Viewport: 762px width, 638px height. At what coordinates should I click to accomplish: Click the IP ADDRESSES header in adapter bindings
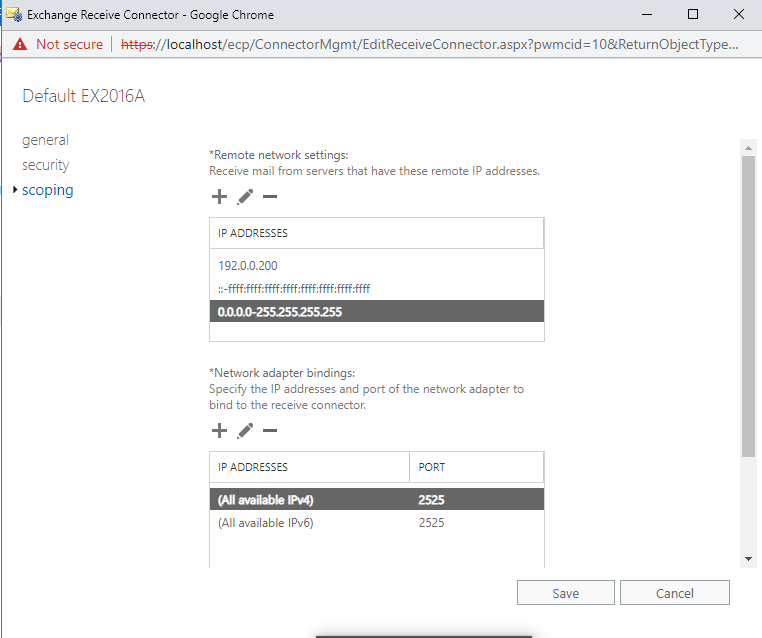point(310,467)
